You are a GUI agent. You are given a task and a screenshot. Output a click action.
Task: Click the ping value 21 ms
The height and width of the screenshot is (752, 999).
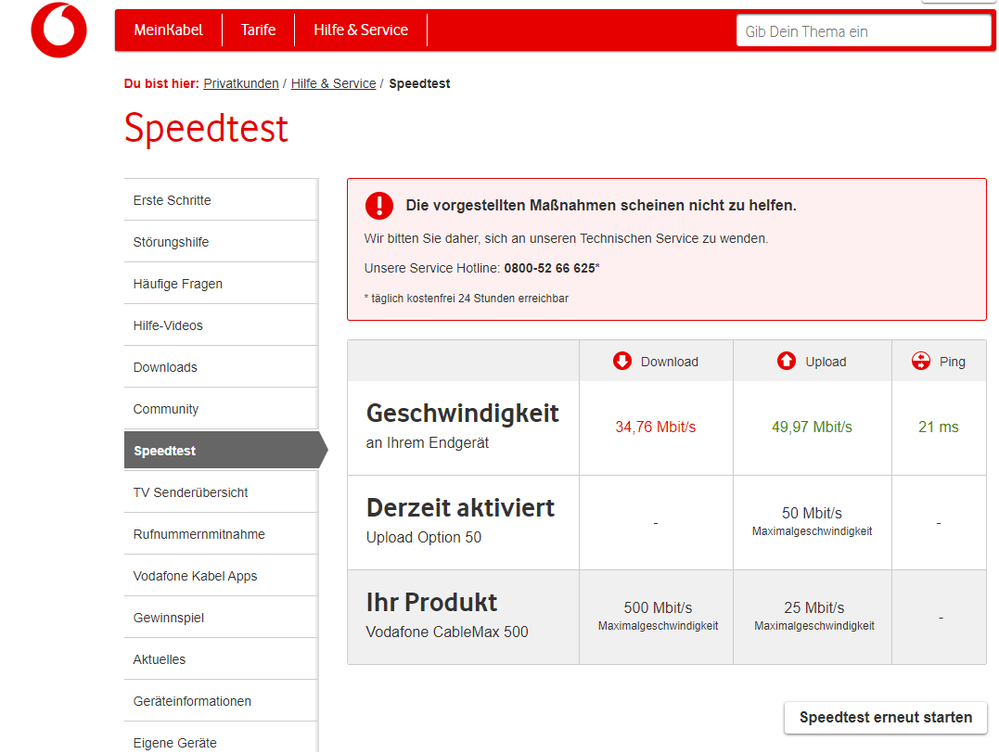coord(938,427)
